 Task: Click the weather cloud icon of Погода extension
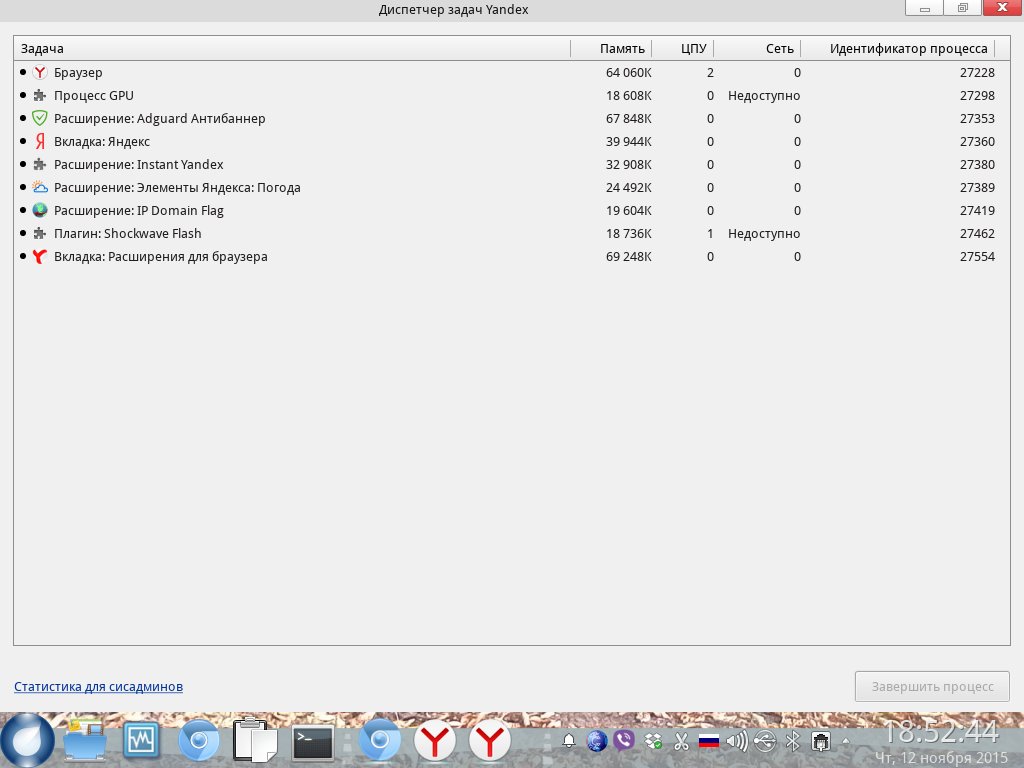pos(40,187)
